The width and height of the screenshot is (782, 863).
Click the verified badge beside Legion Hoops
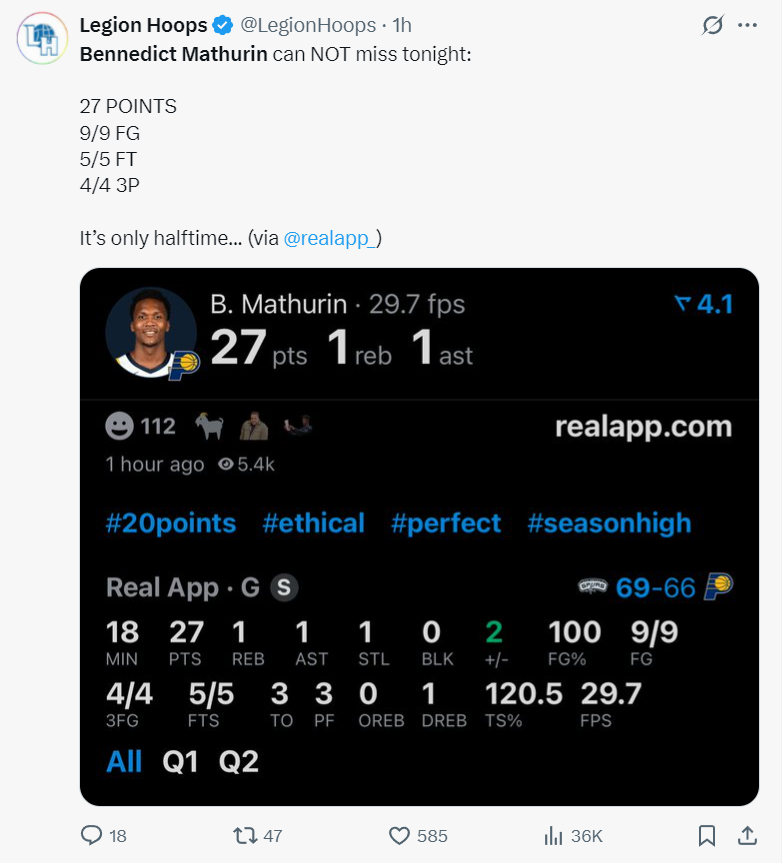coord(220,26)
